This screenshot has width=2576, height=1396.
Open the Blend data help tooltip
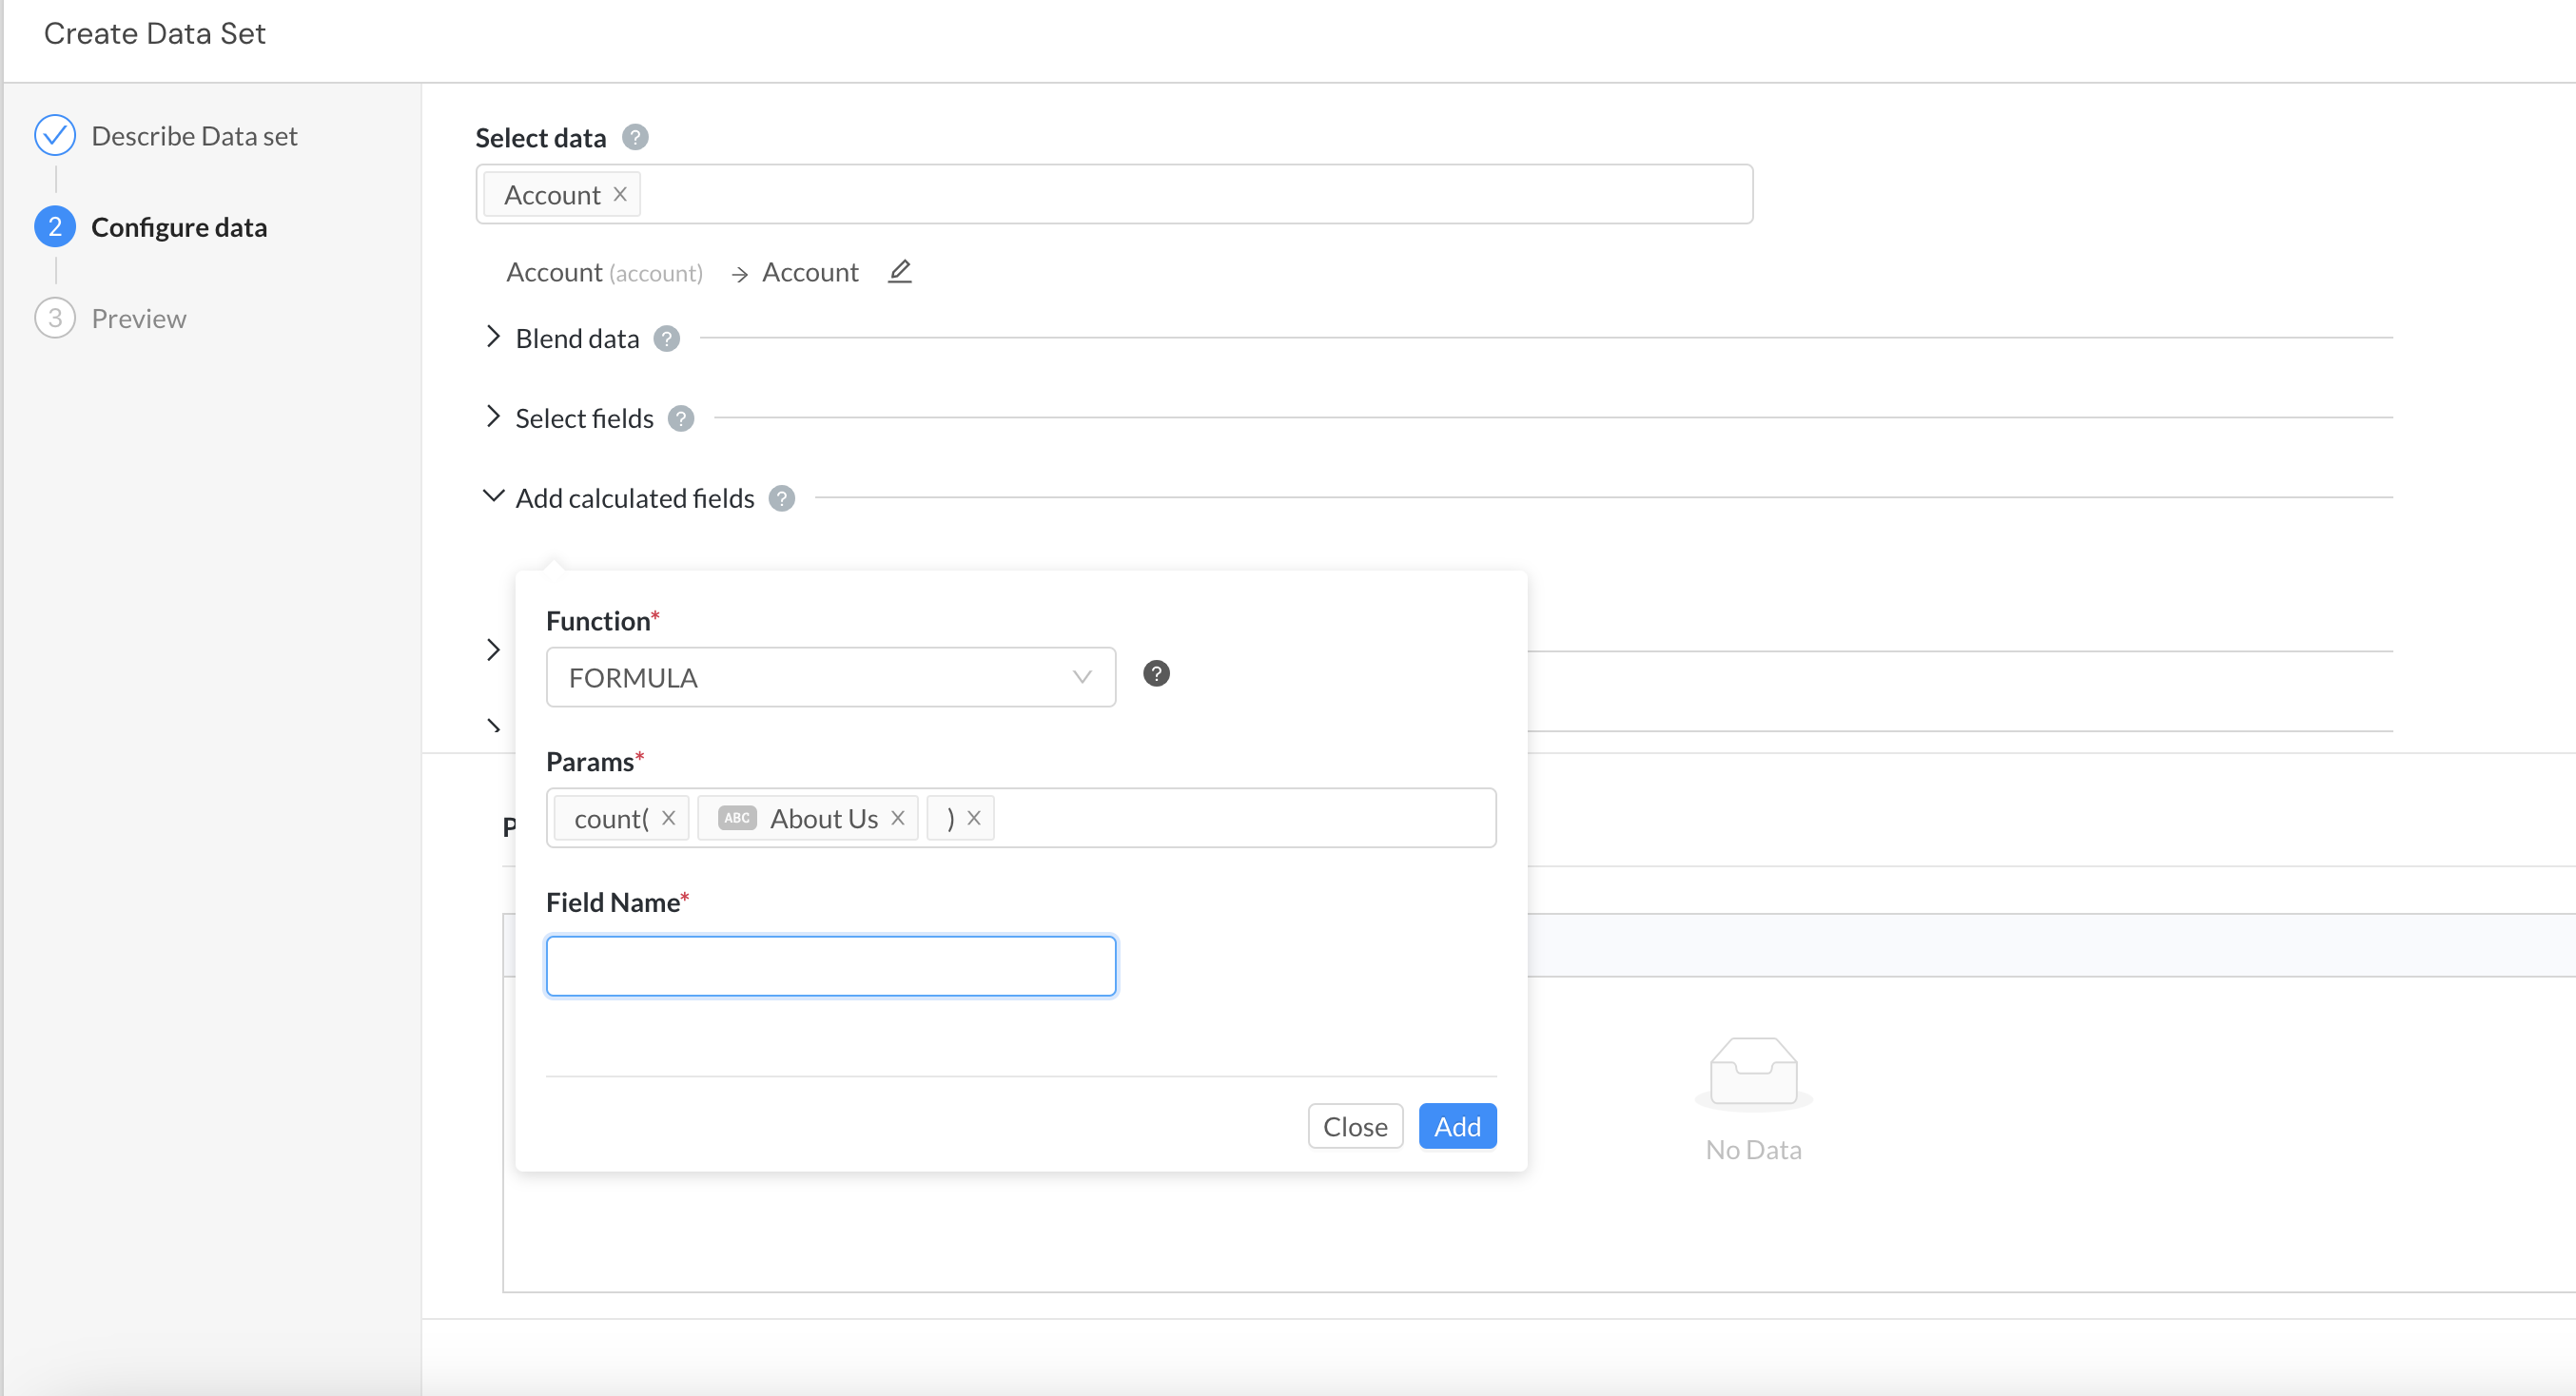[667, 339]
